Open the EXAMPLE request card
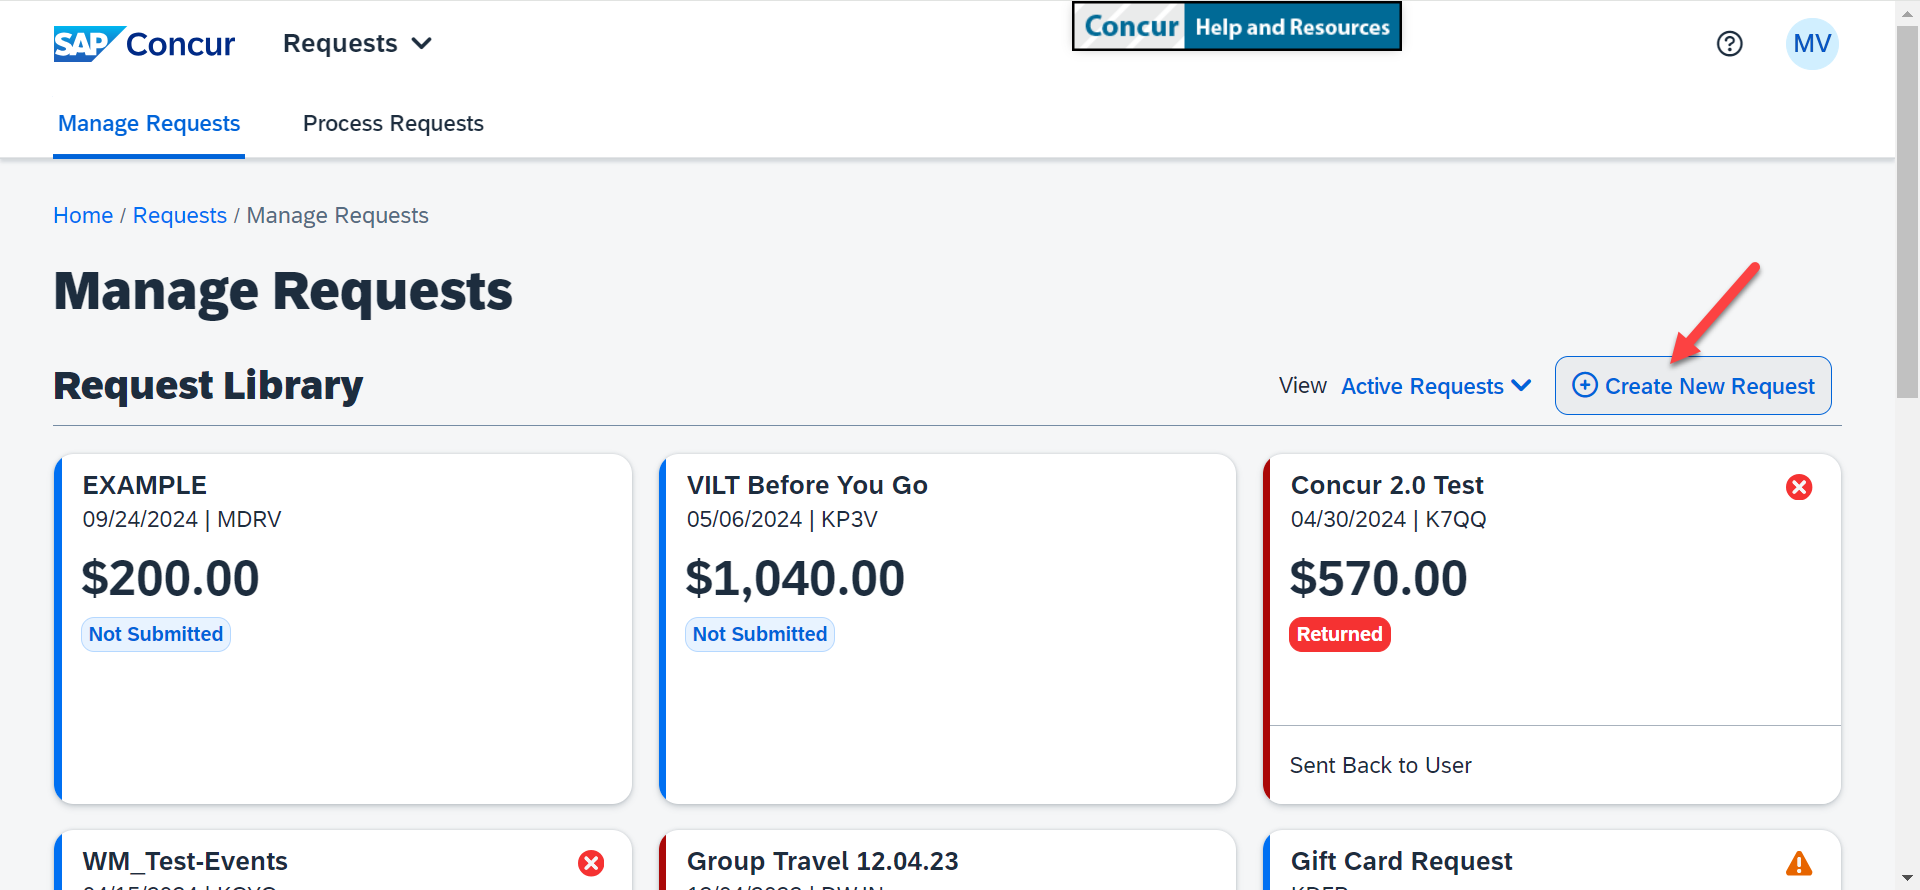 coord(343,629)
